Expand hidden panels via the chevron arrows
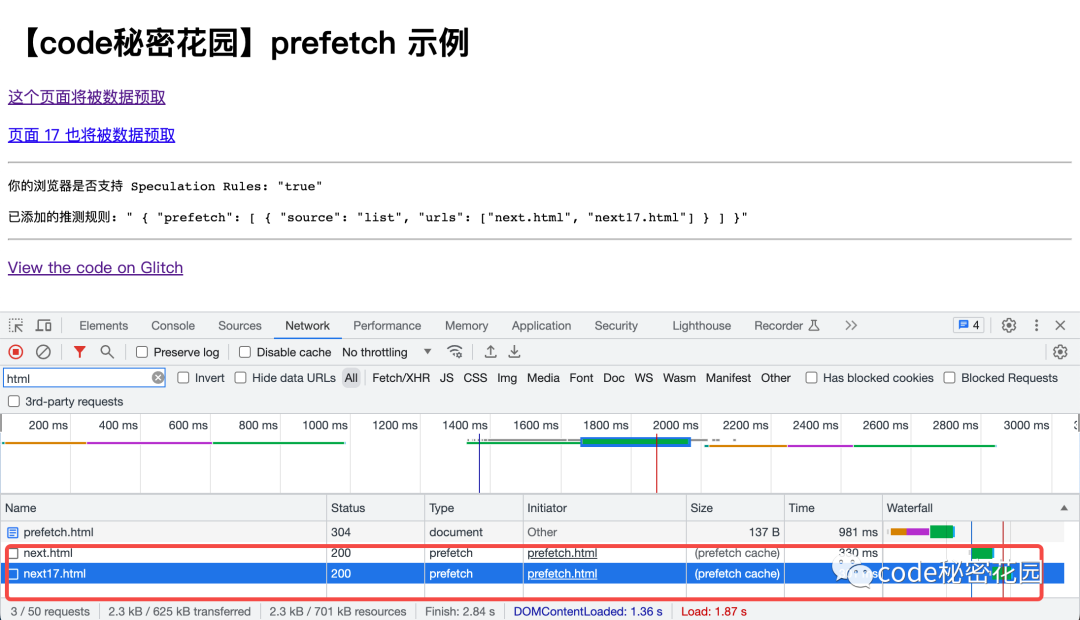The width and height of the screenshot is (1080, 620). click(x=851, y=325)
